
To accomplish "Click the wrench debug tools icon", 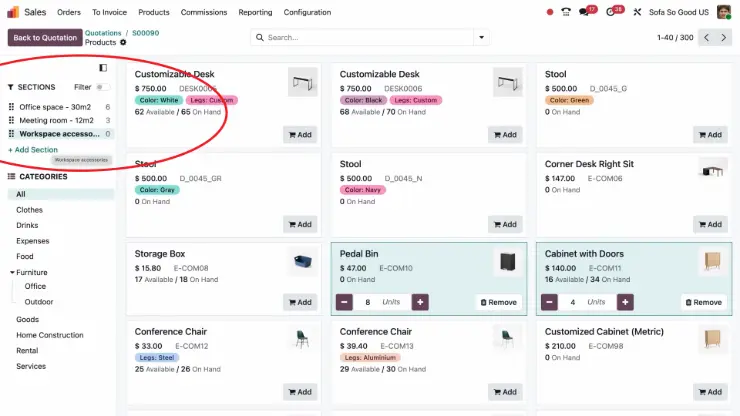I will [637, 12].
